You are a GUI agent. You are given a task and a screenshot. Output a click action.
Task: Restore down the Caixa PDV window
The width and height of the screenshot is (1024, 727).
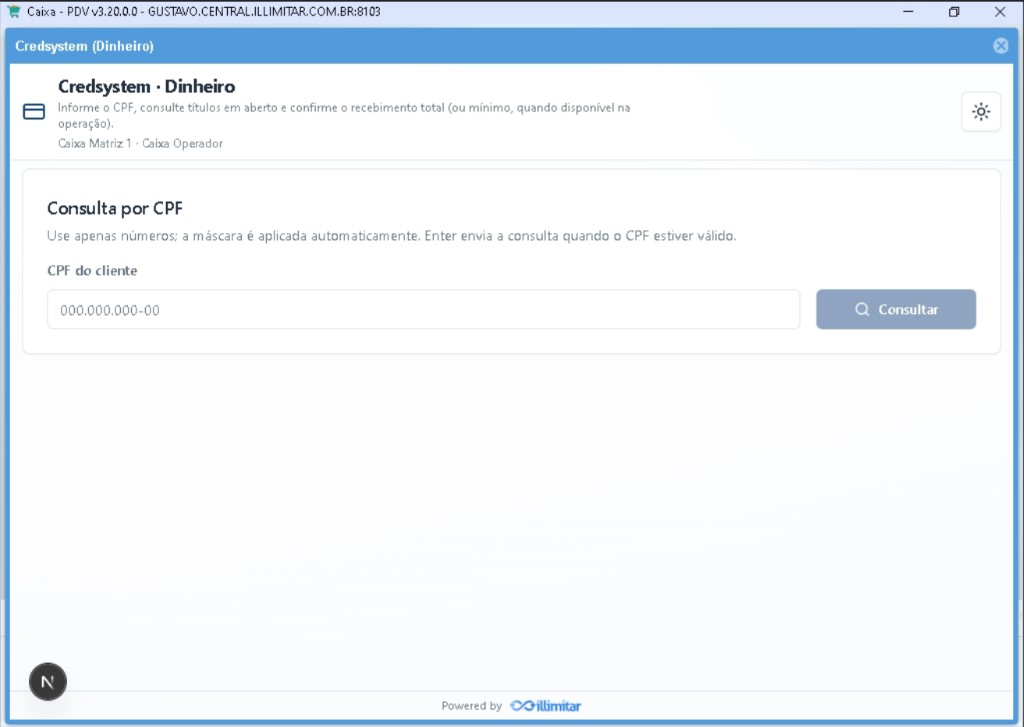click(954, 12)
